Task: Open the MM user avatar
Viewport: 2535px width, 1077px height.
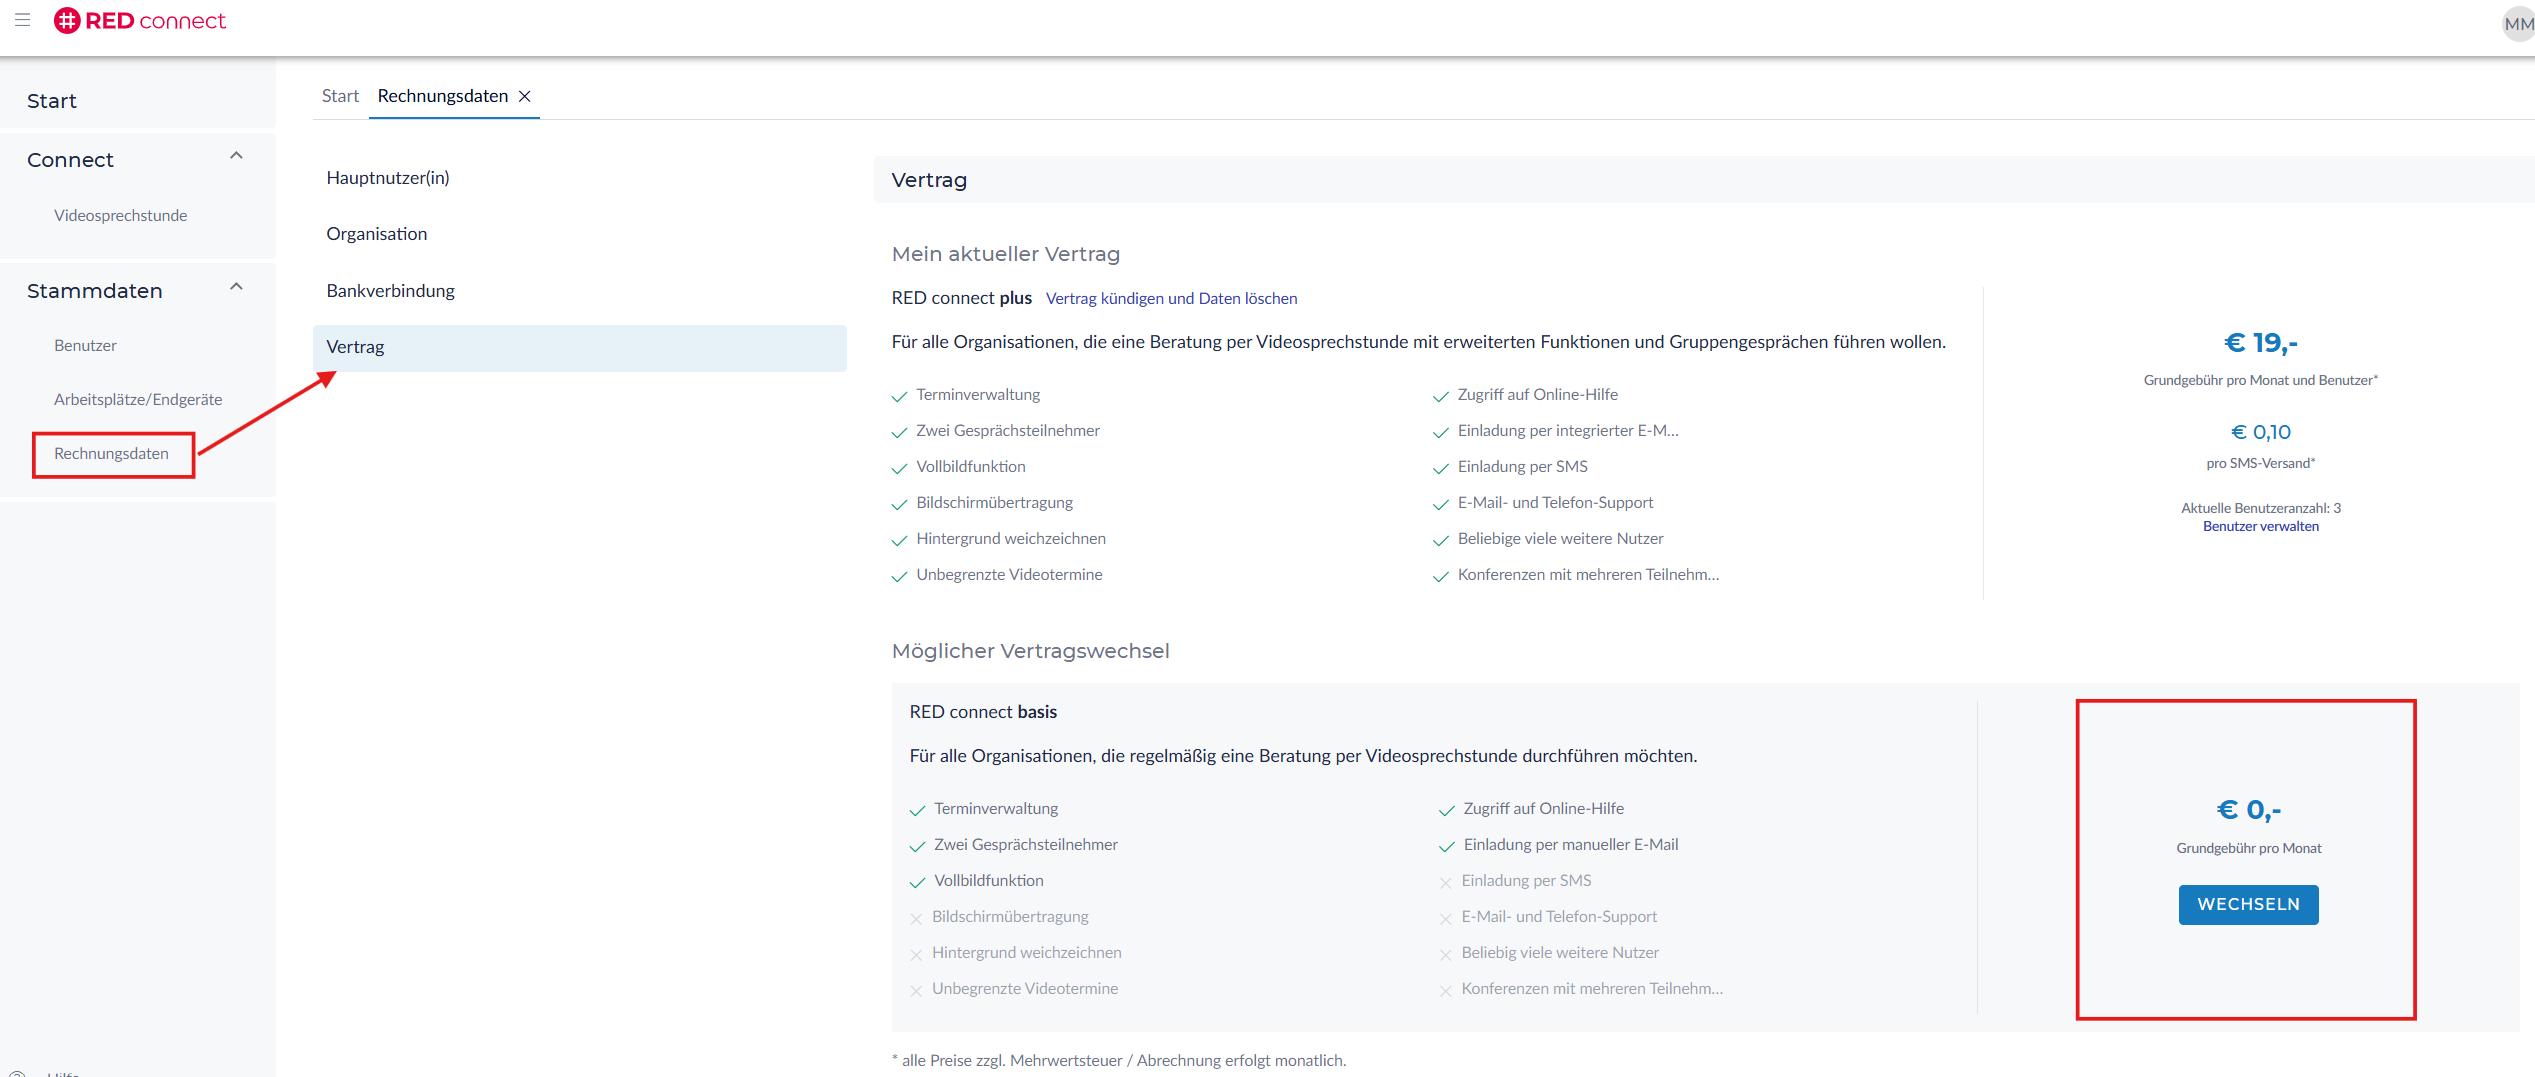Action: point(2516,24)
